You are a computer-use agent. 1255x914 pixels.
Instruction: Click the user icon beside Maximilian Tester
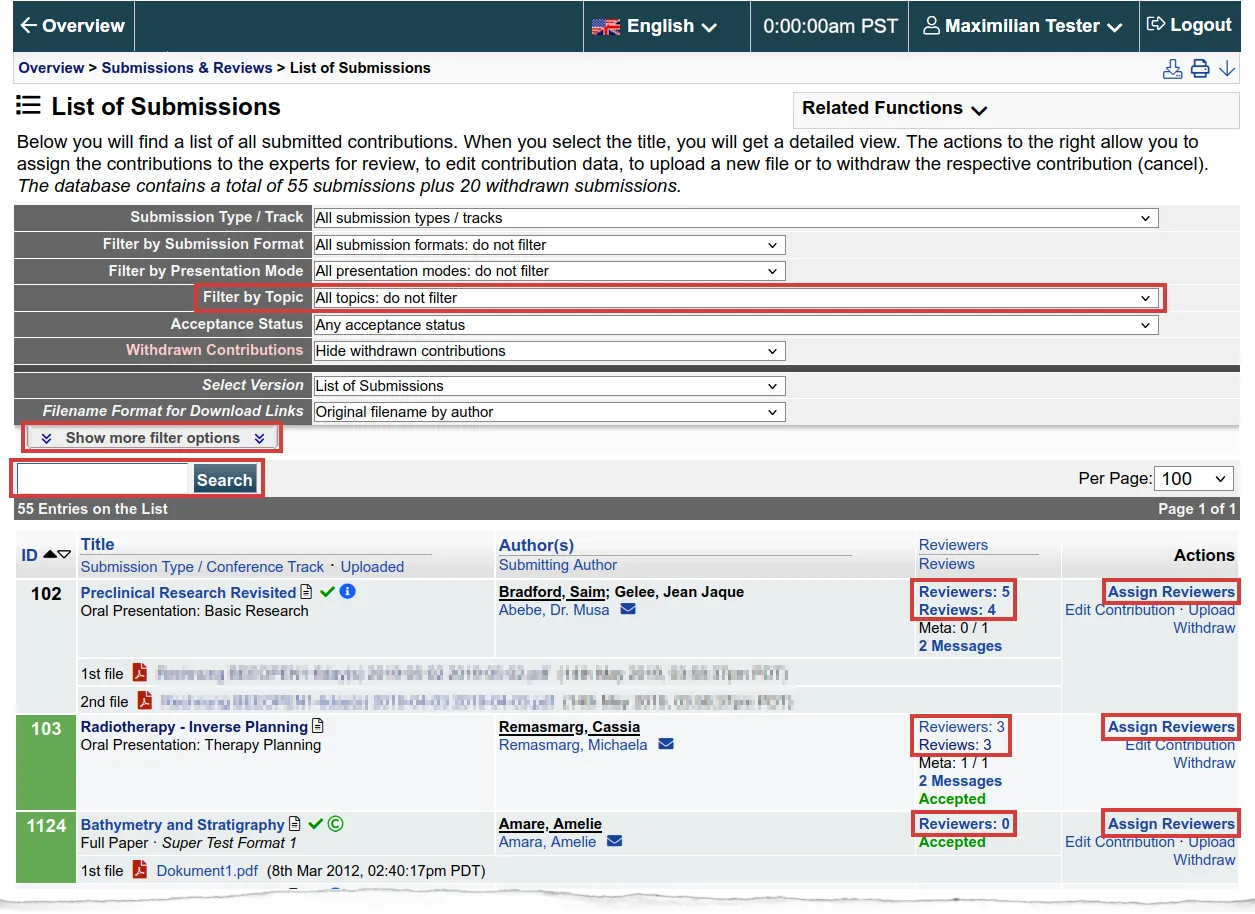pyautogui.click(x=932, y=26)
